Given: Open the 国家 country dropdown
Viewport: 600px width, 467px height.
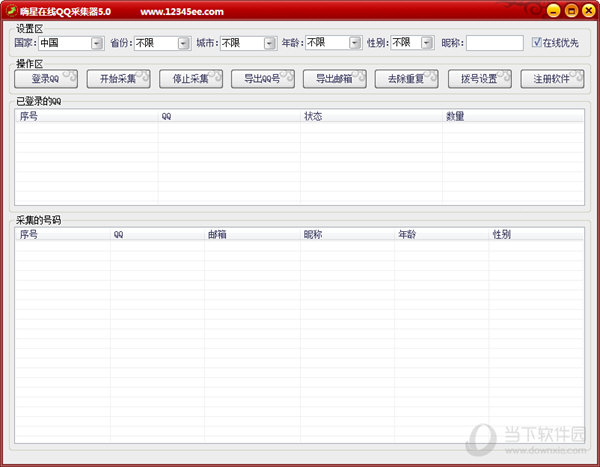Looking at the screenshot, I should coord(97,43).
